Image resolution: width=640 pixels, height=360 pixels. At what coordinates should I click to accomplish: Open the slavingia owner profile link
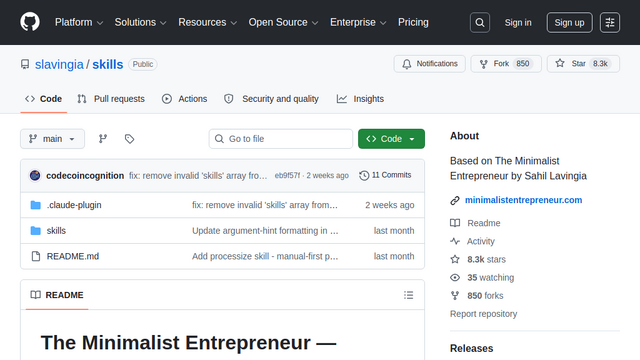pyautogui.click(x=59, y=64)
